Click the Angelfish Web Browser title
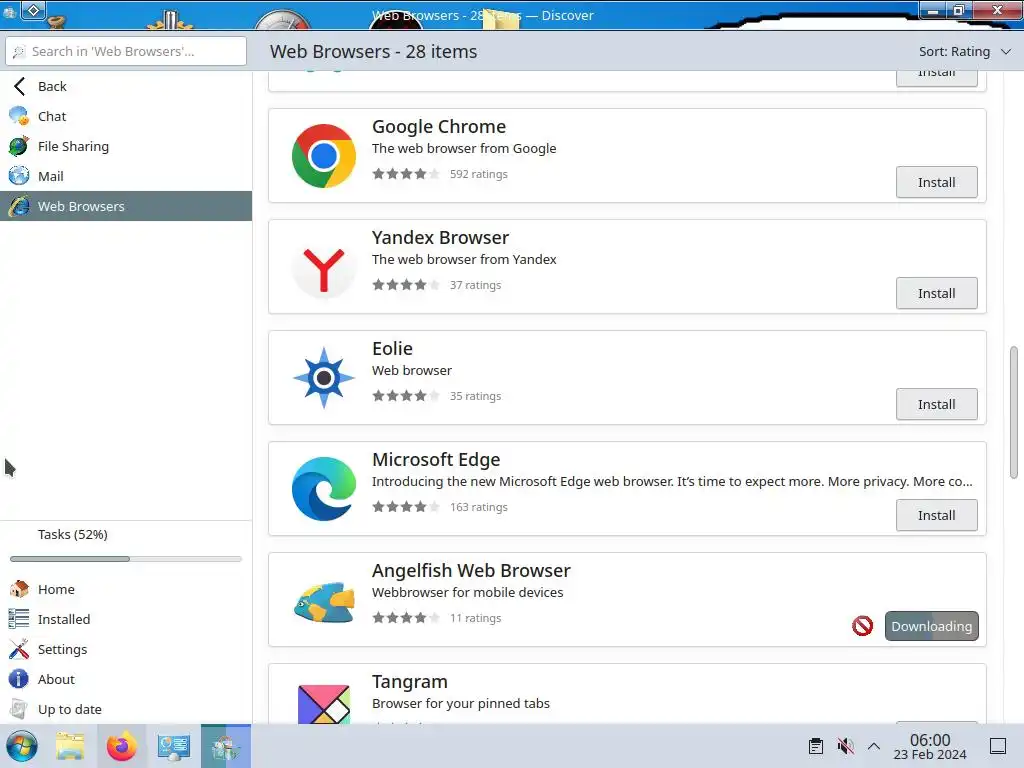Viewport: 1024px width, 768px height. click(471, 571)
